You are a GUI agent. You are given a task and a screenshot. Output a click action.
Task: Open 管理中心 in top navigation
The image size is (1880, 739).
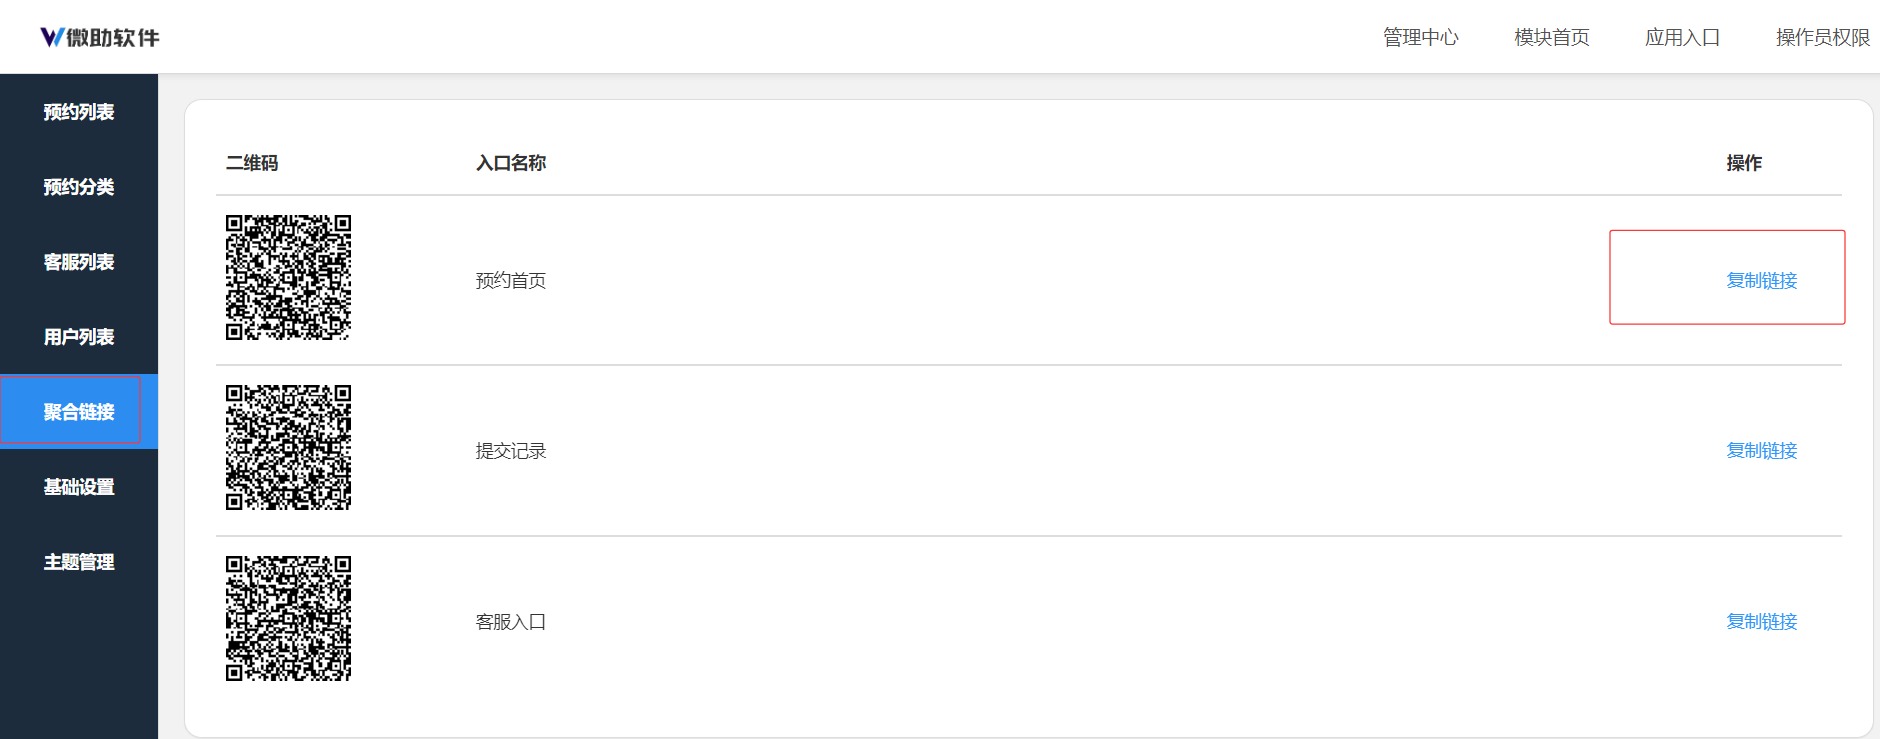click(1420, 37)
